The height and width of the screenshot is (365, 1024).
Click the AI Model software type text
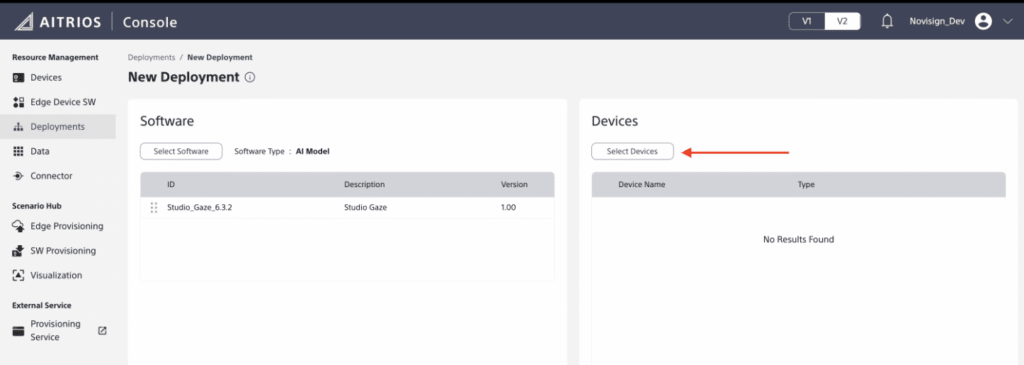pos(313,151)
